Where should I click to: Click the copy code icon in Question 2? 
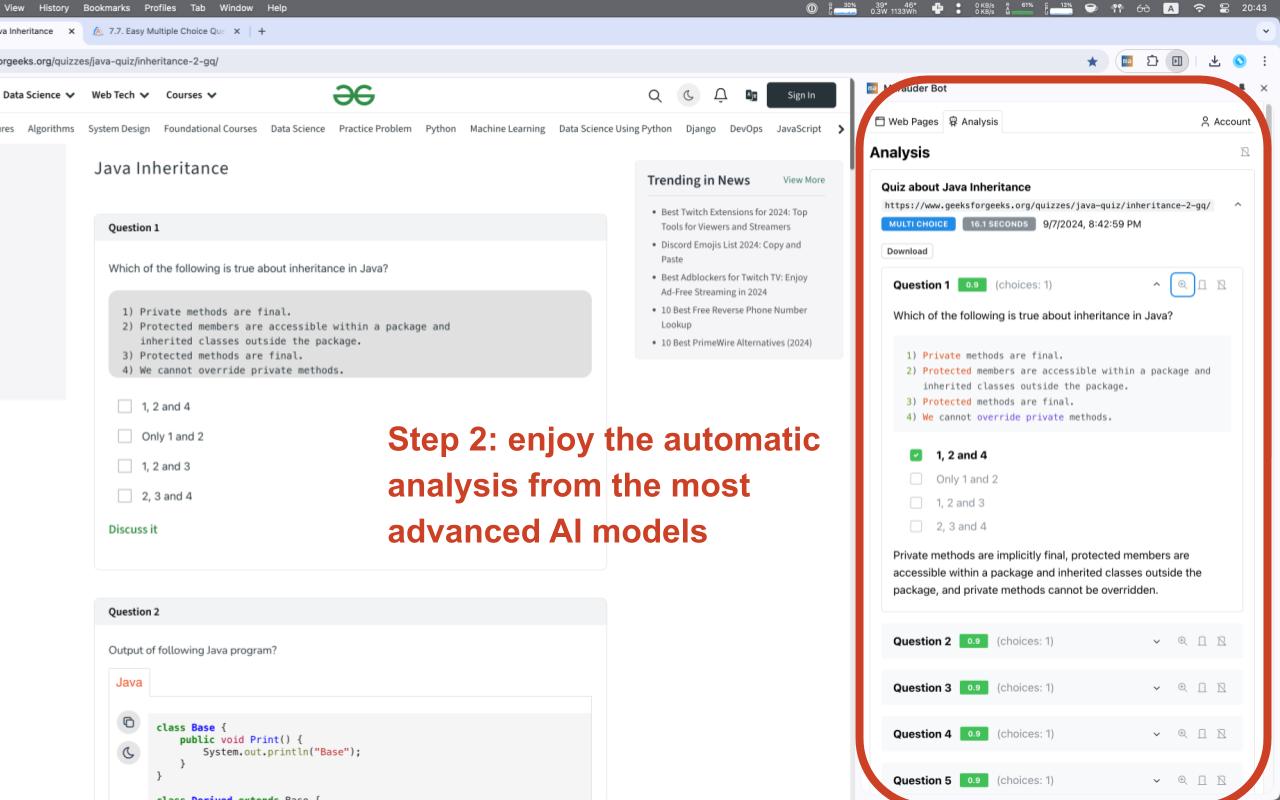(128, 722)
